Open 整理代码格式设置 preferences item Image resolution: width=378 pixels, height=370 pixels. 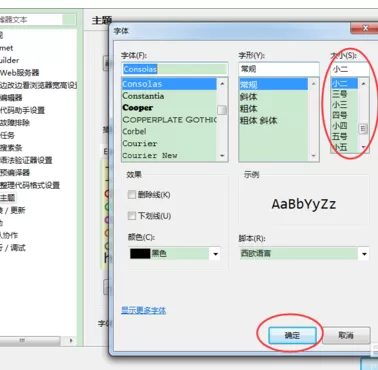[30, 185]
